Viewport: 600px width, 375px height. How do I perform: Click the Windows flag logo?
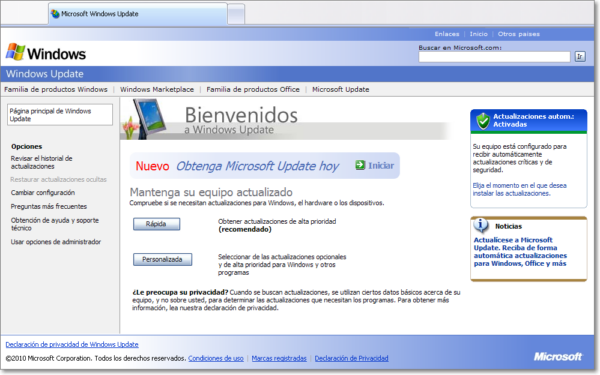point(15,52)
